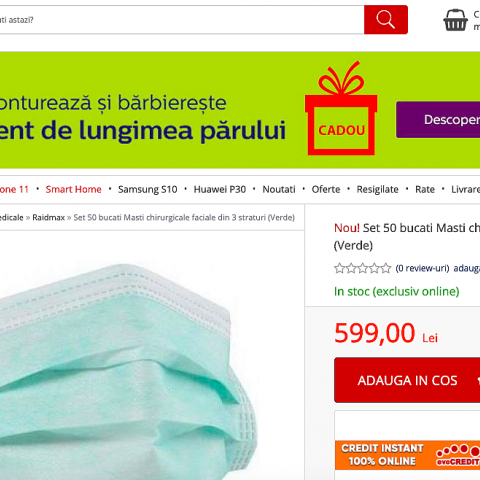The image size is (480, 480).
Task: Click the green surgical mask product image
Action: pyautogui.click(x=128, y=372)
